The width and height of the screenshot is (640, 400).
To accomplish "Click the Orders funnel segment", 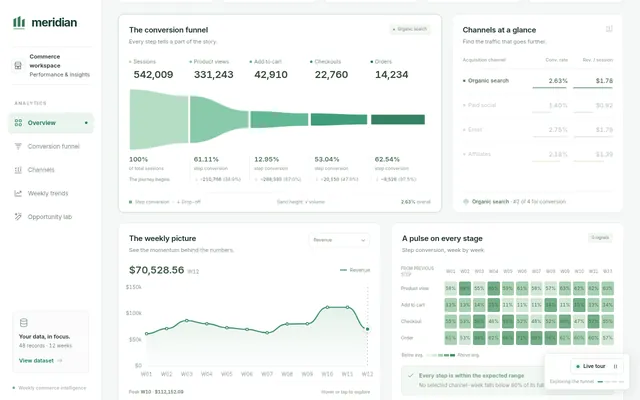I will pos(398,119).
